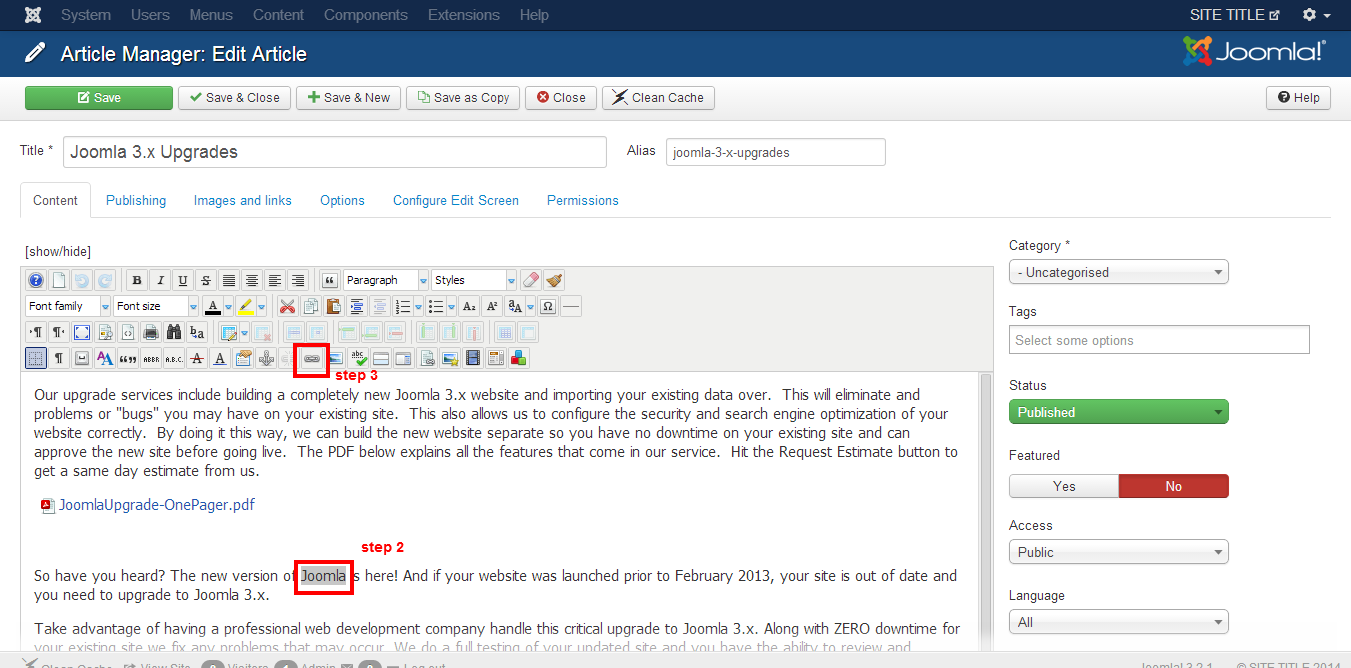
Task: Toggle bold formatting
Action: pos(137,281)
